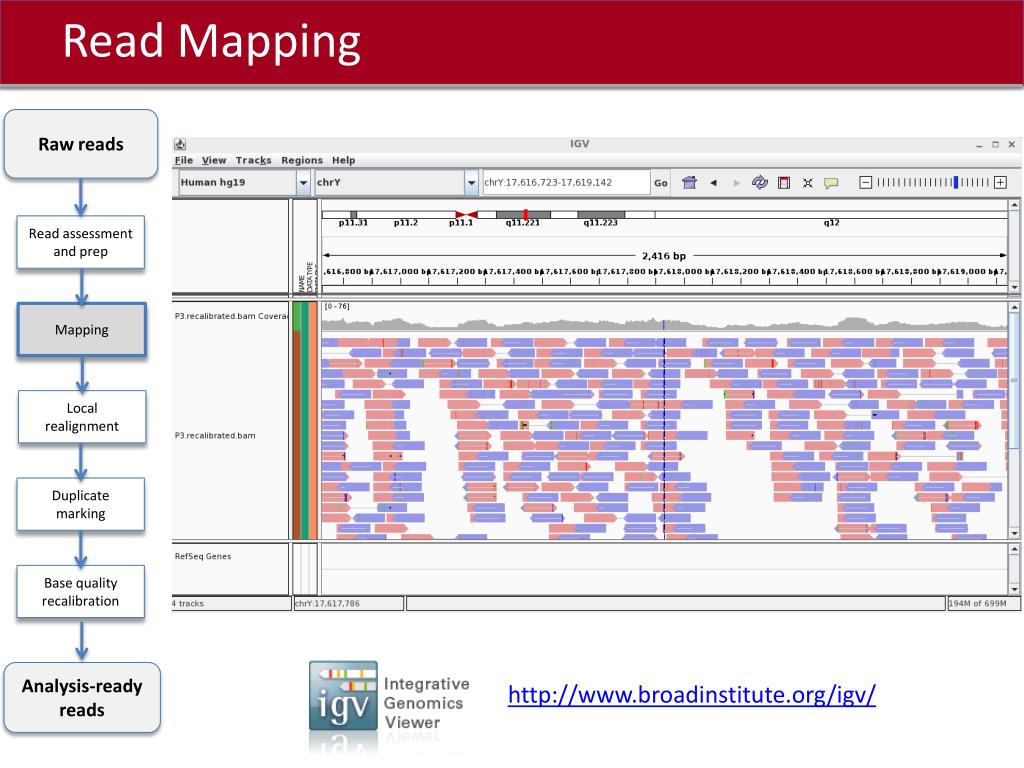Define a region of interest icon
Image resolution: width=1024 pixels, height=768 pixels.
point(784,183)
